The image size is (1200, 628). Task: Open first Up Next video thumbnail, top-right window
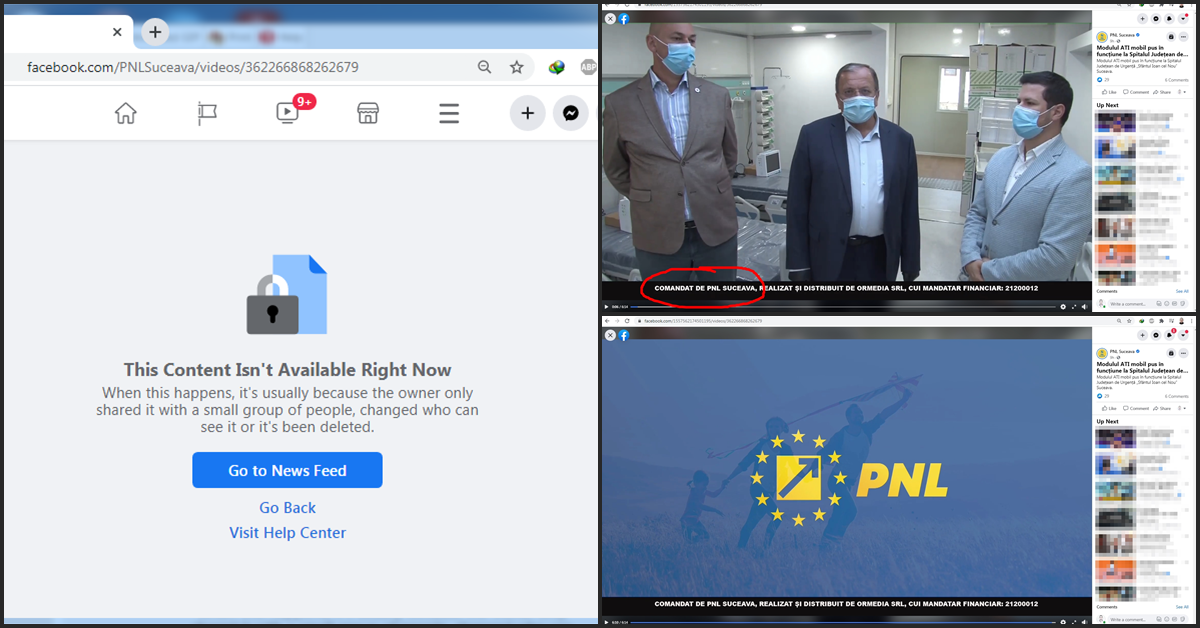click(x=1115, y=123)
